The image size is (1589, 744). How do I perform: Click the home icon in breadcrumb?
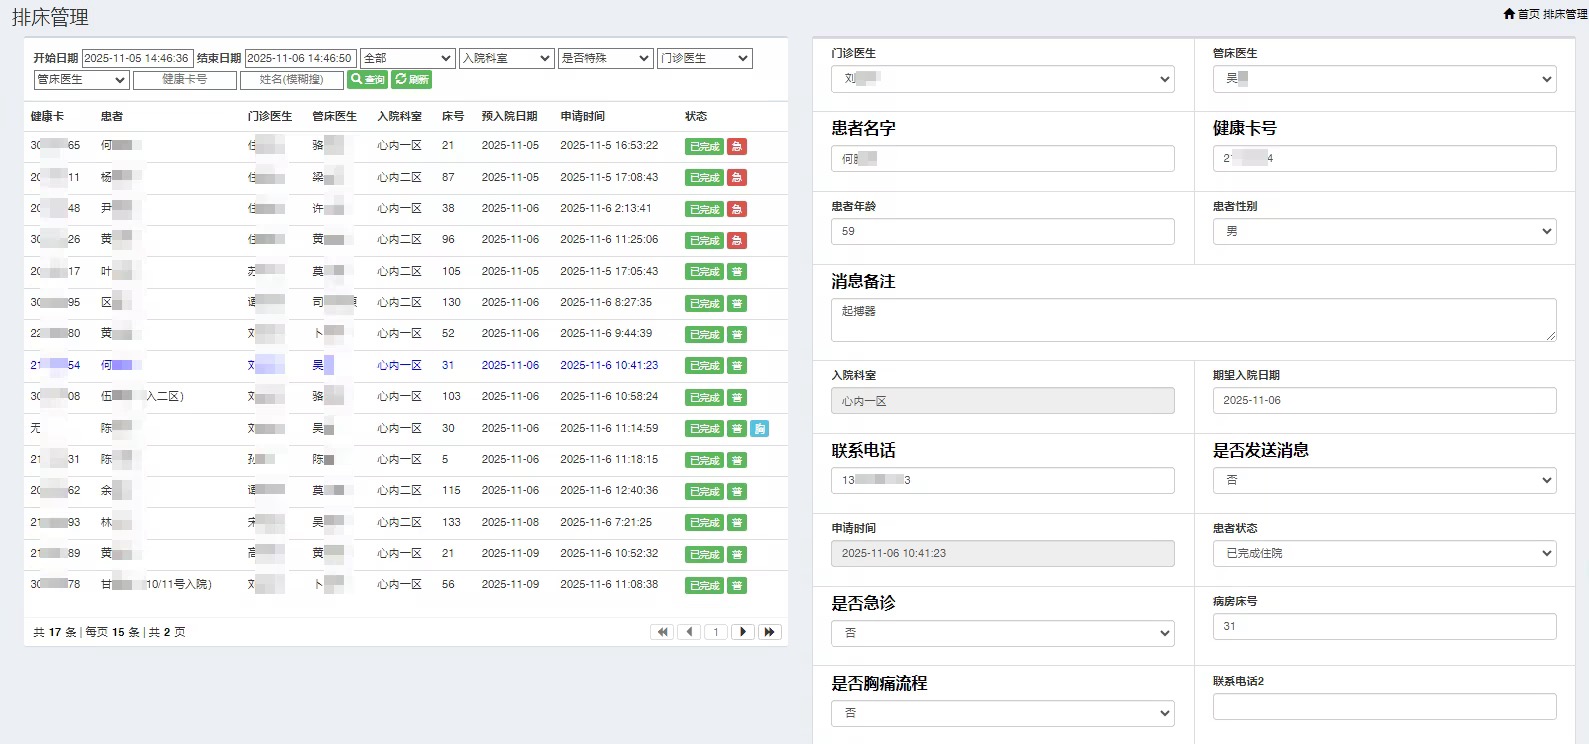tap(1509, 14)
